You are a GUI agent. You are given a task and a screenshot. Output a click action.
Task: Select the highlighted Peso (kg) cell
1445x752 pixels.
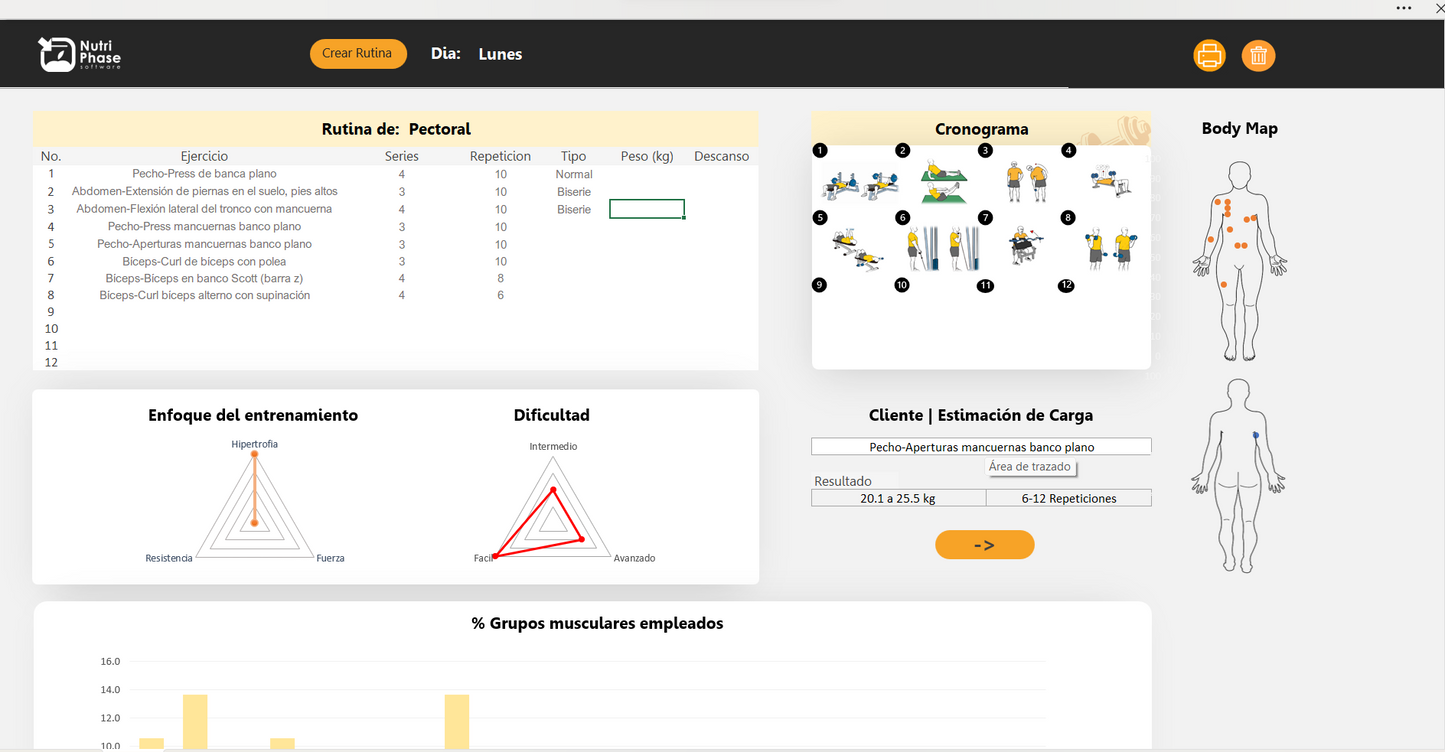646,209
